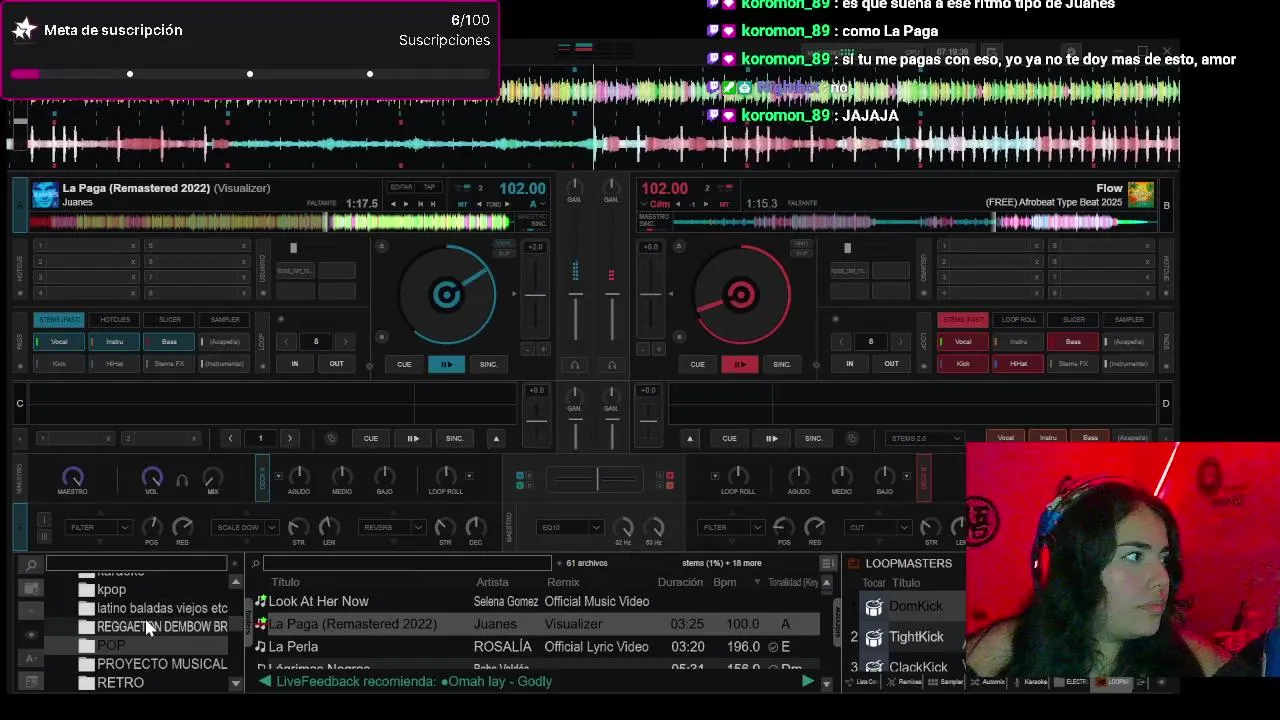The height and width of the screenshot is (720, 1280).
Task: Click the folder browser search magnifier icon
Action: [31, 565]
